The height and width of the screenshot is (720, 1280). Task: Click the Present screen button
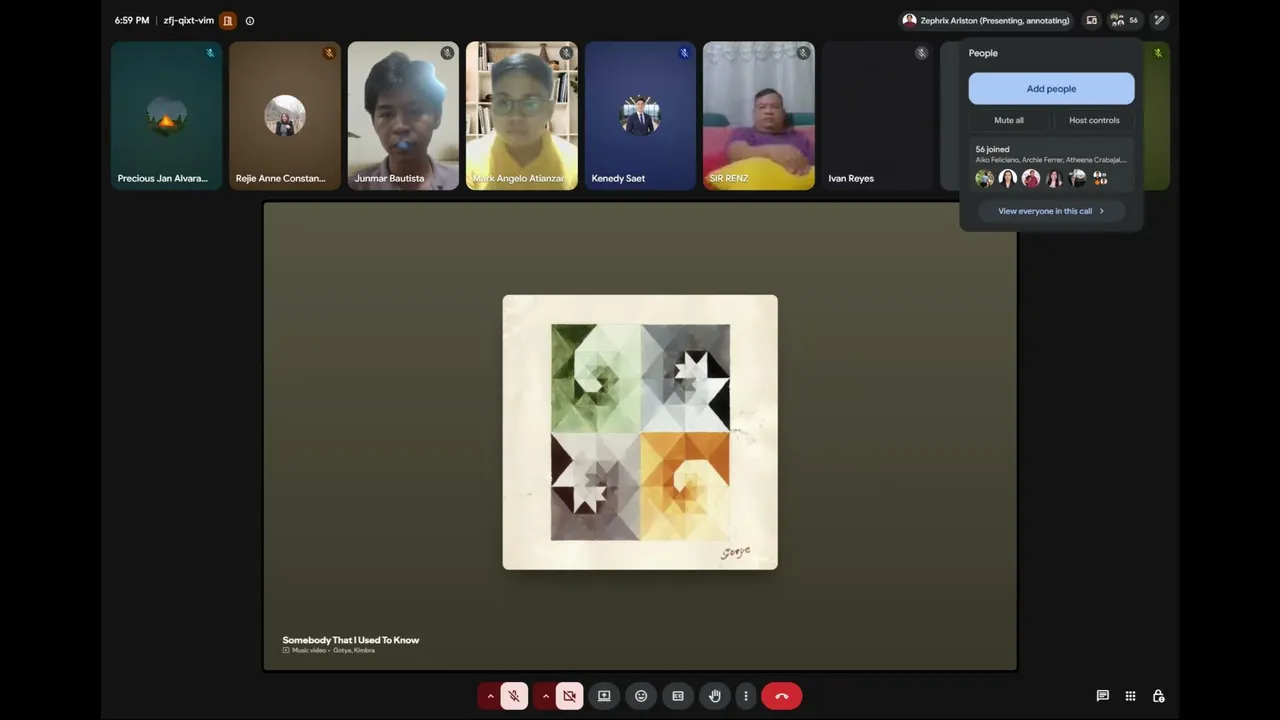[604, 696]
